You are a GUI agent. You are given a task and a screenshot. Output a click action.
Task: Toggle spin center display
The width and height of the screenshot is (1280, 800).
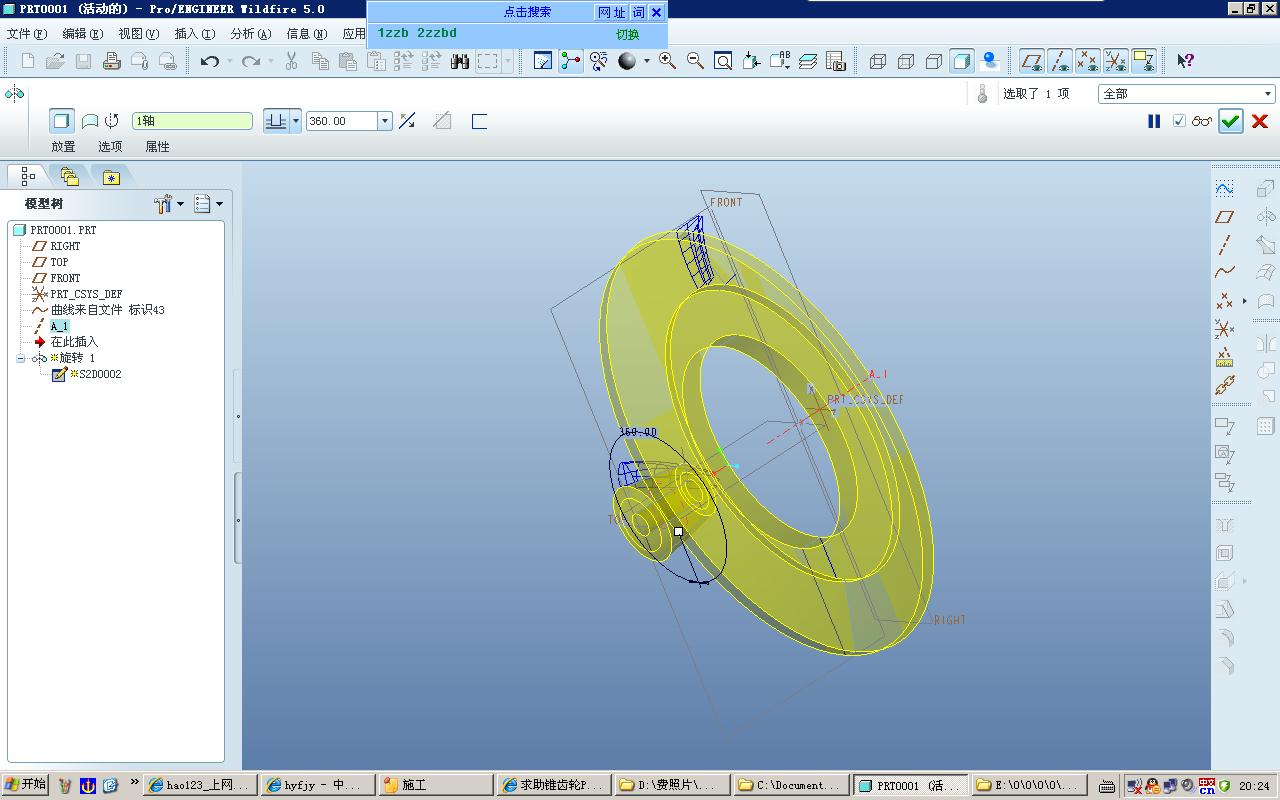[571, 61]
